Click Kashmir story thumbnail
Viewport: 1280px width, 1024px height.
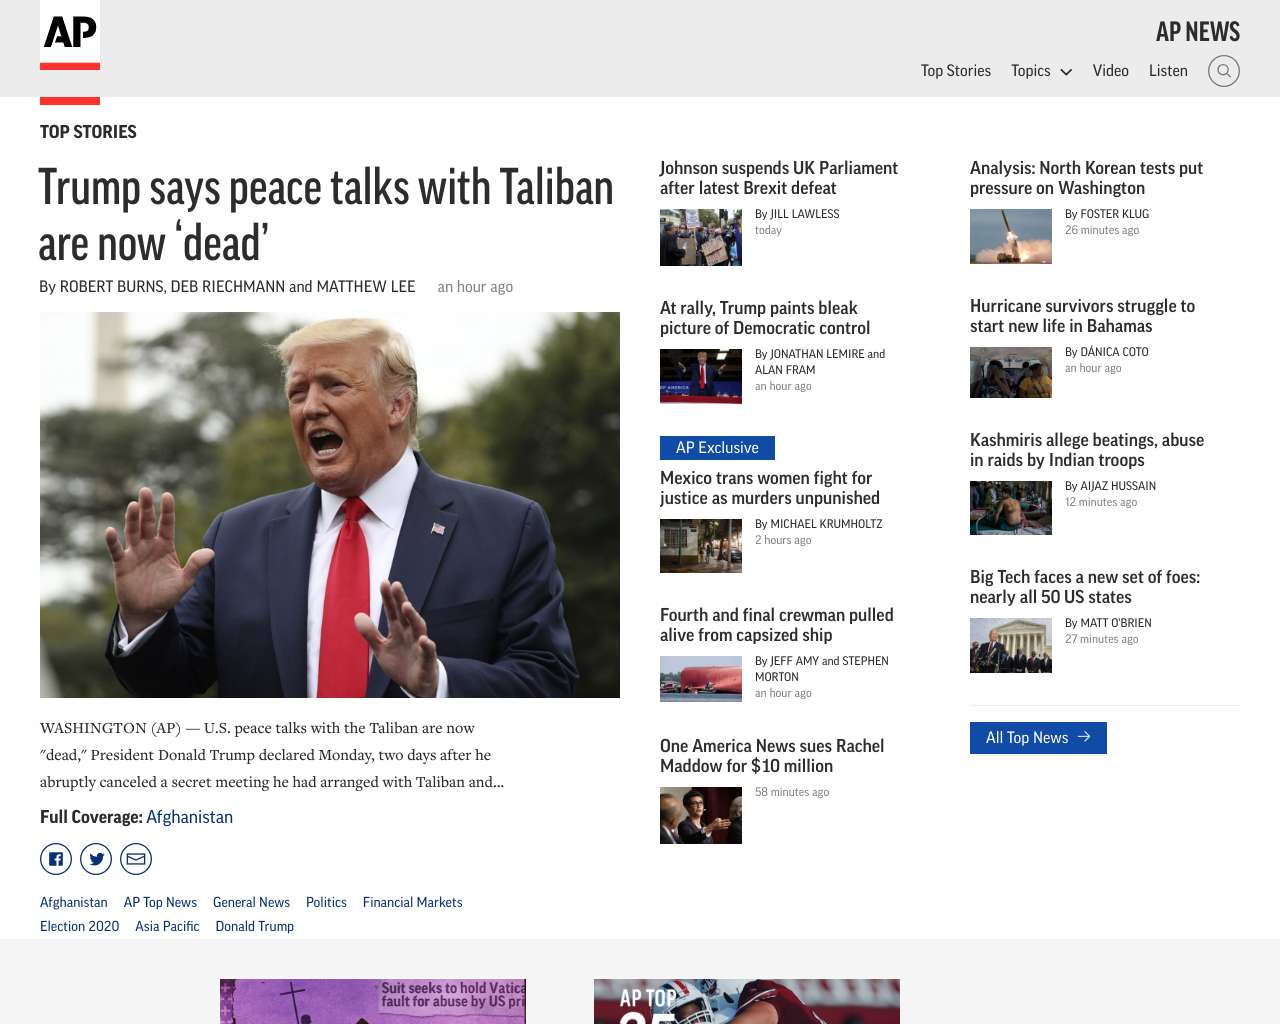tap(1011, 508)
